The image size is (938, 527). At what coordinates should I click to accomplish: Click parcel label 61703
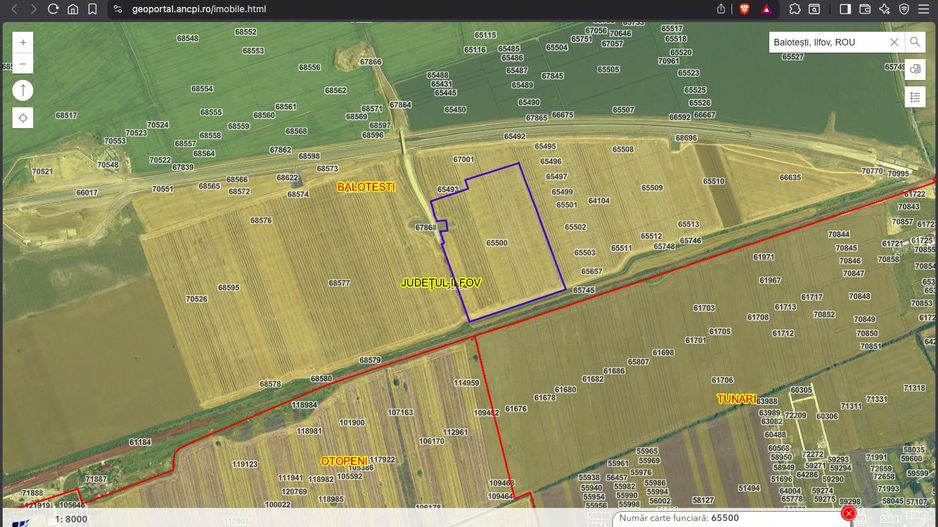(704, 307)
